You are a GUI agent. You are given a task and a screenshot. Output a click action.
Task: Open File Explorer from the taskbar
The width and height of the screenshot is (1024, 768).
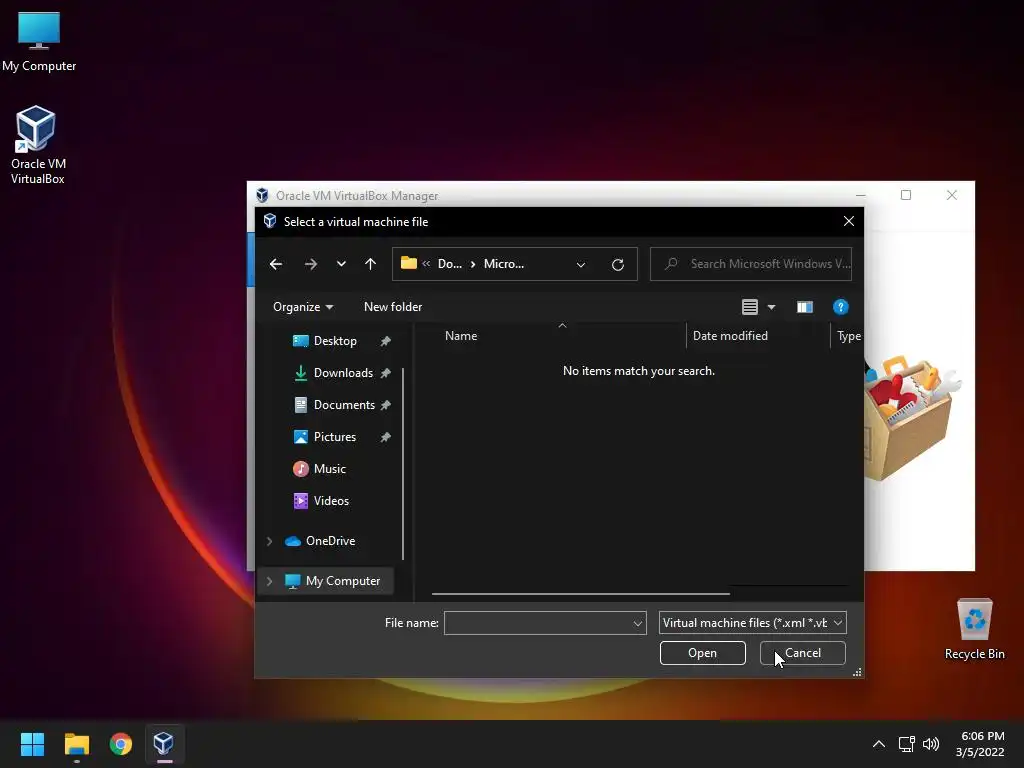pyautogui.click(x=76, y=744)
